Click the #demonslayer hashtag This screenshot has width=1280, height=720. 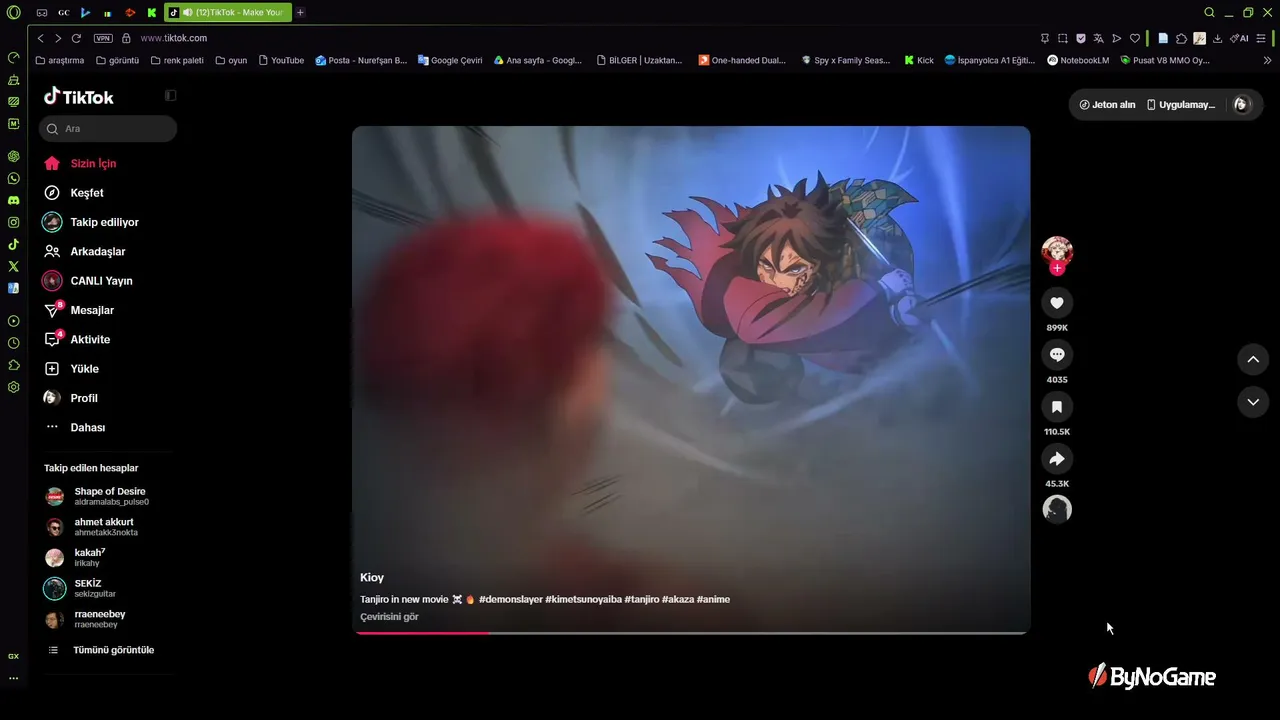[511, 599]
